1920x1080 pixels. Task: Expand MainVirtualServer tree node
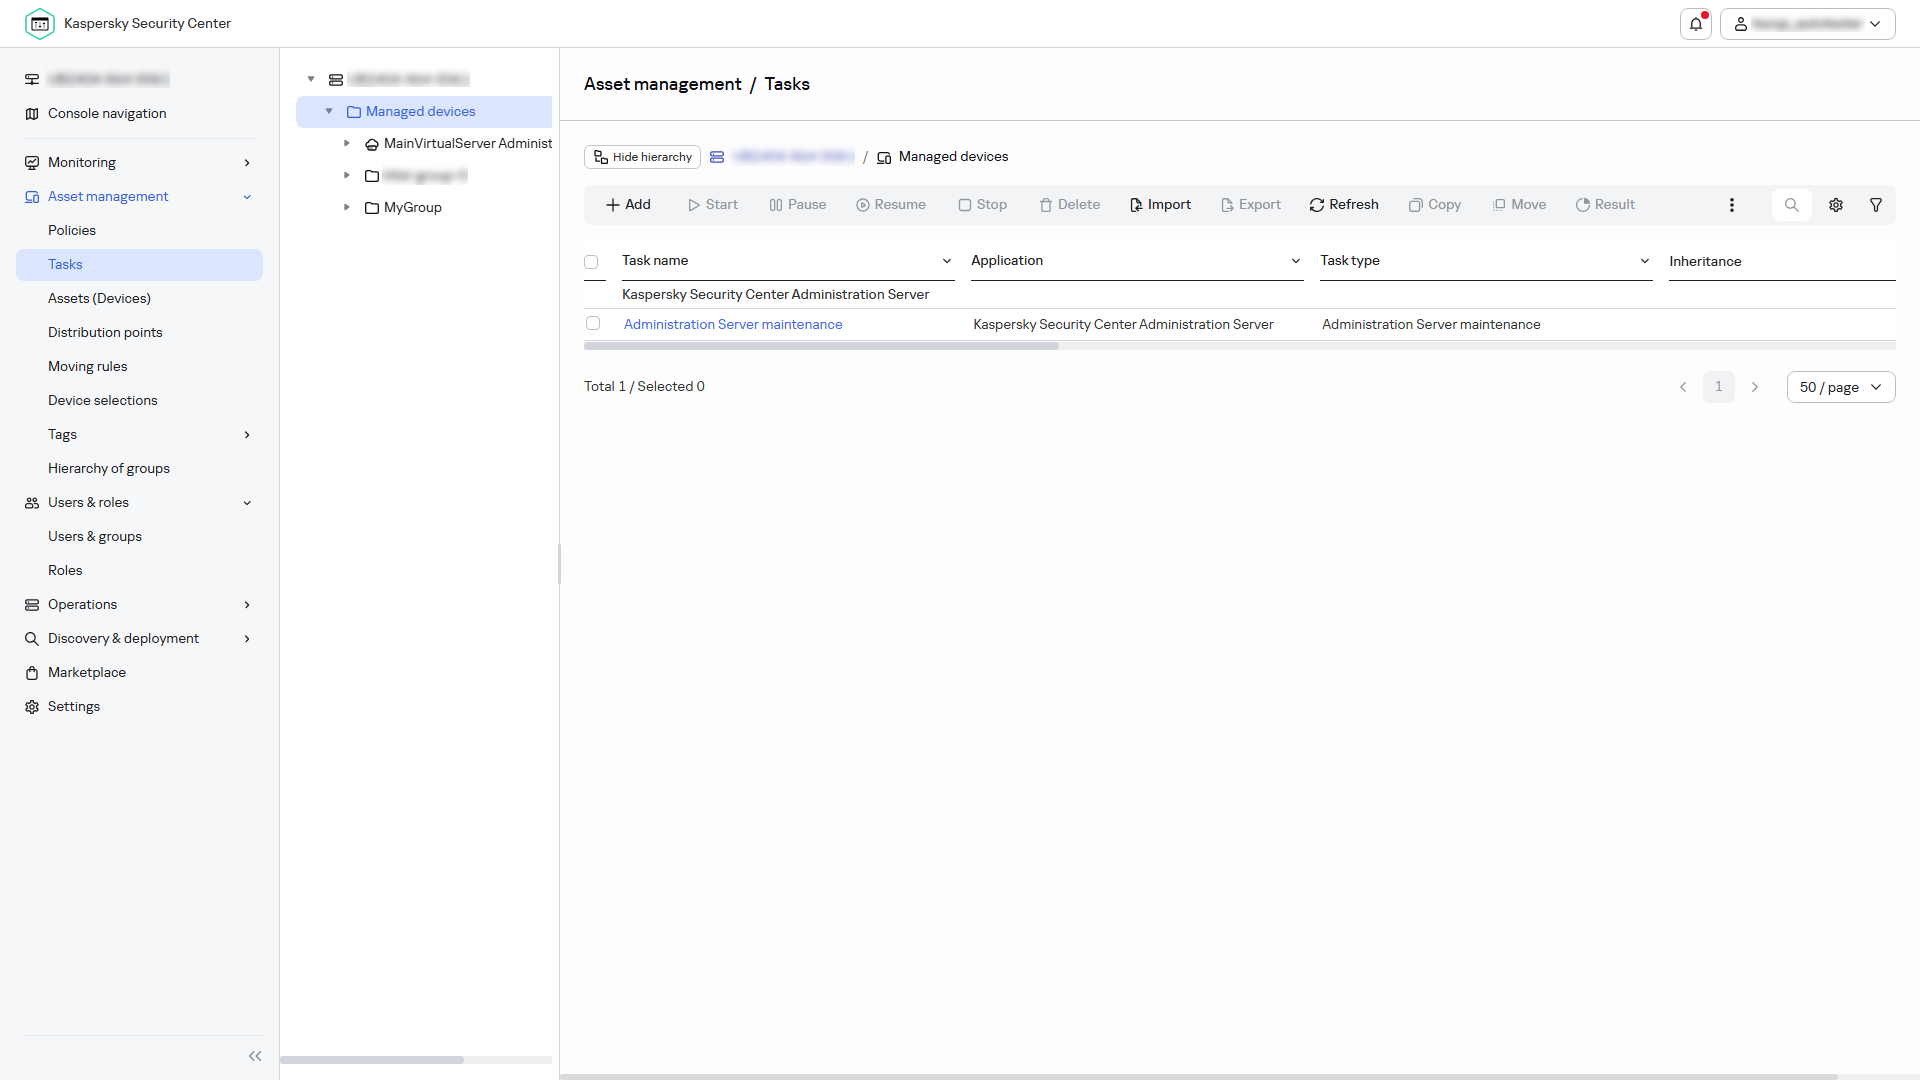[347, 144]
